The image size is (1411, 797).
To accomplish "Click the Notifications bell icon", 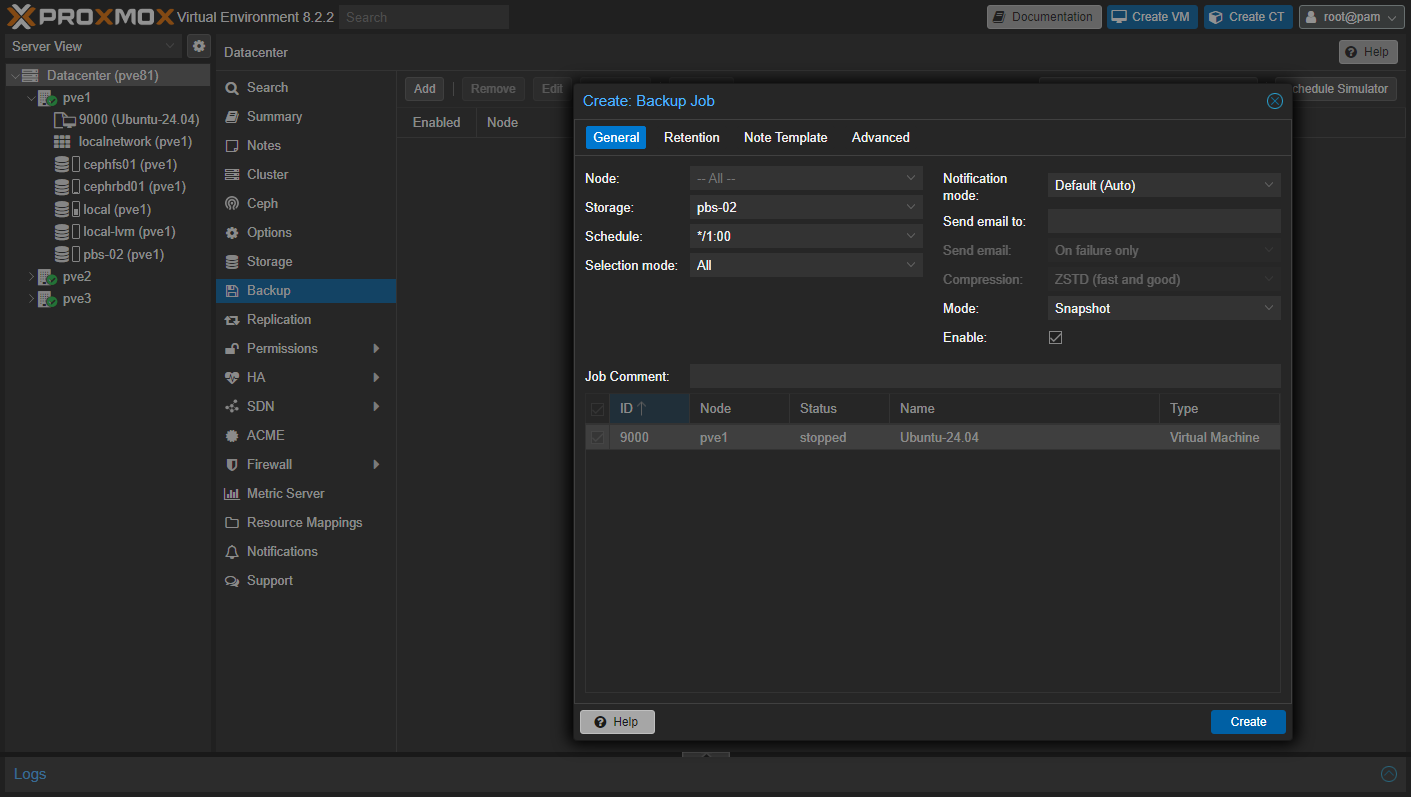I will [232, 552].
